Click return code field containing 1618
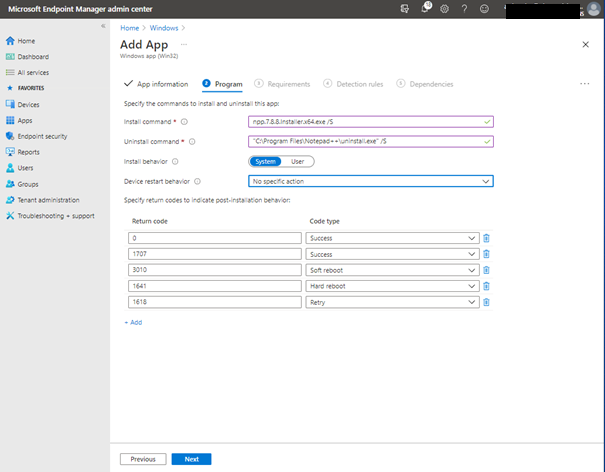This screenshot has height=472, width=605. 215,302
